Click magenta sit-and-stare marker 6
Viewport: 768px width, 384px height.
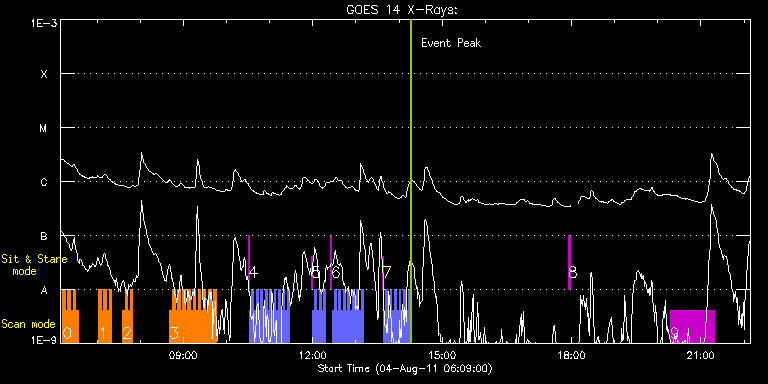[331, 263]
